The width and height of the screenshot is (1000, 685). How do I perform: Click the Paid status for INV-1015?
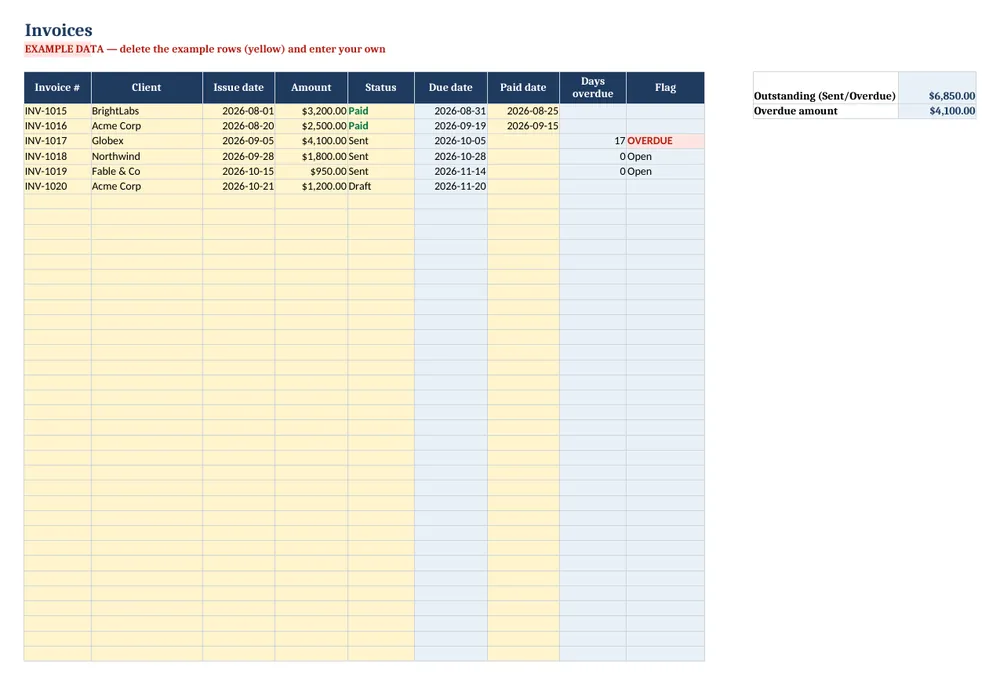point(381,111)
